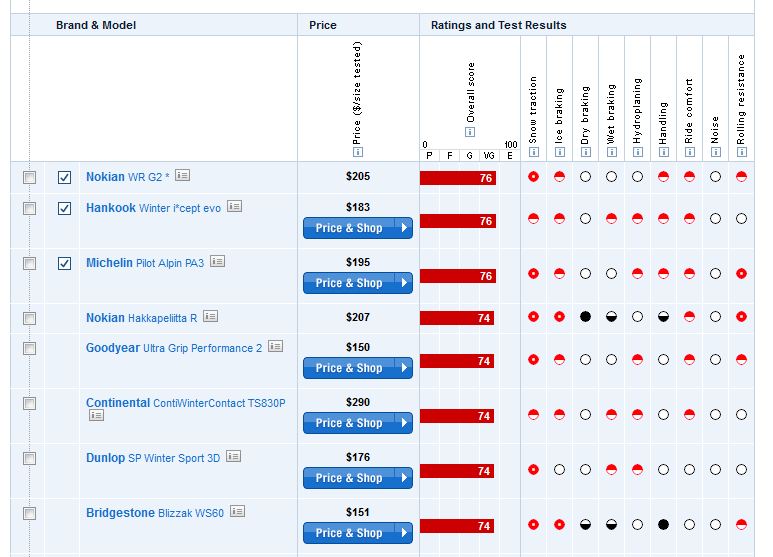773x557 pixels.
Task: Tick the leftmost checkbox in Nokian WR G2 row
Action: click(30, 177)
